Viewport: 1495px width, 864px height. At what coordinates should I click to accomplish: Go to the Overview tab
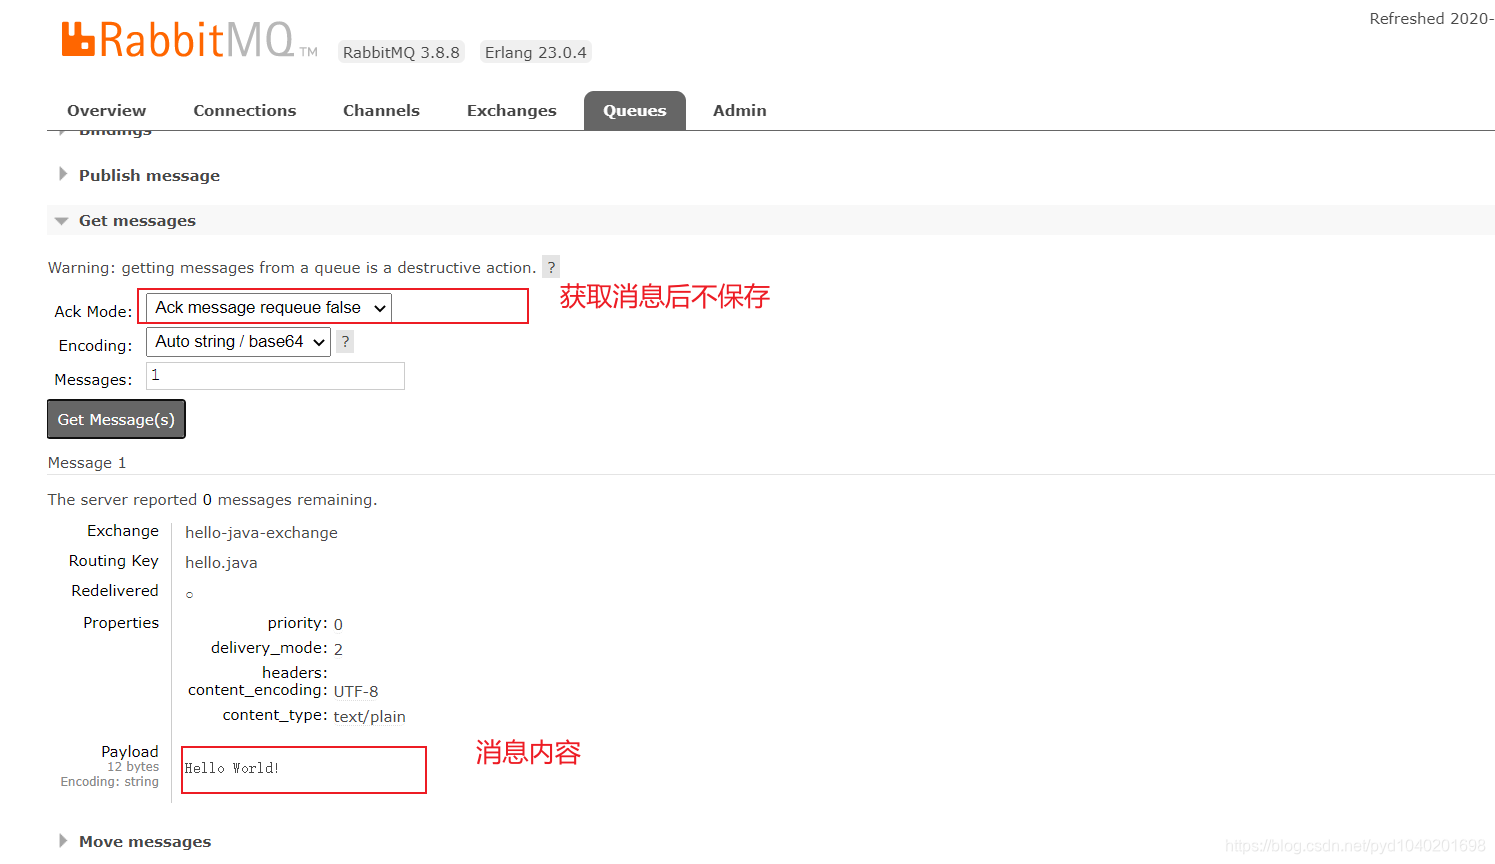(x=107, y=111)
